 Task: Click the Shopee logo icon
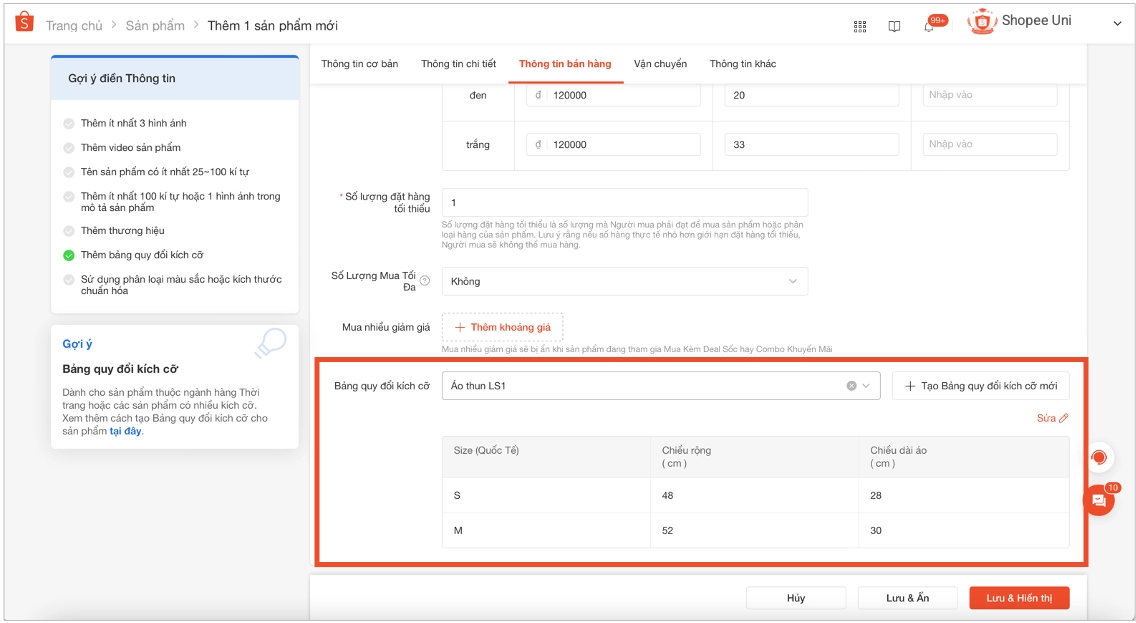coord(25,22)
